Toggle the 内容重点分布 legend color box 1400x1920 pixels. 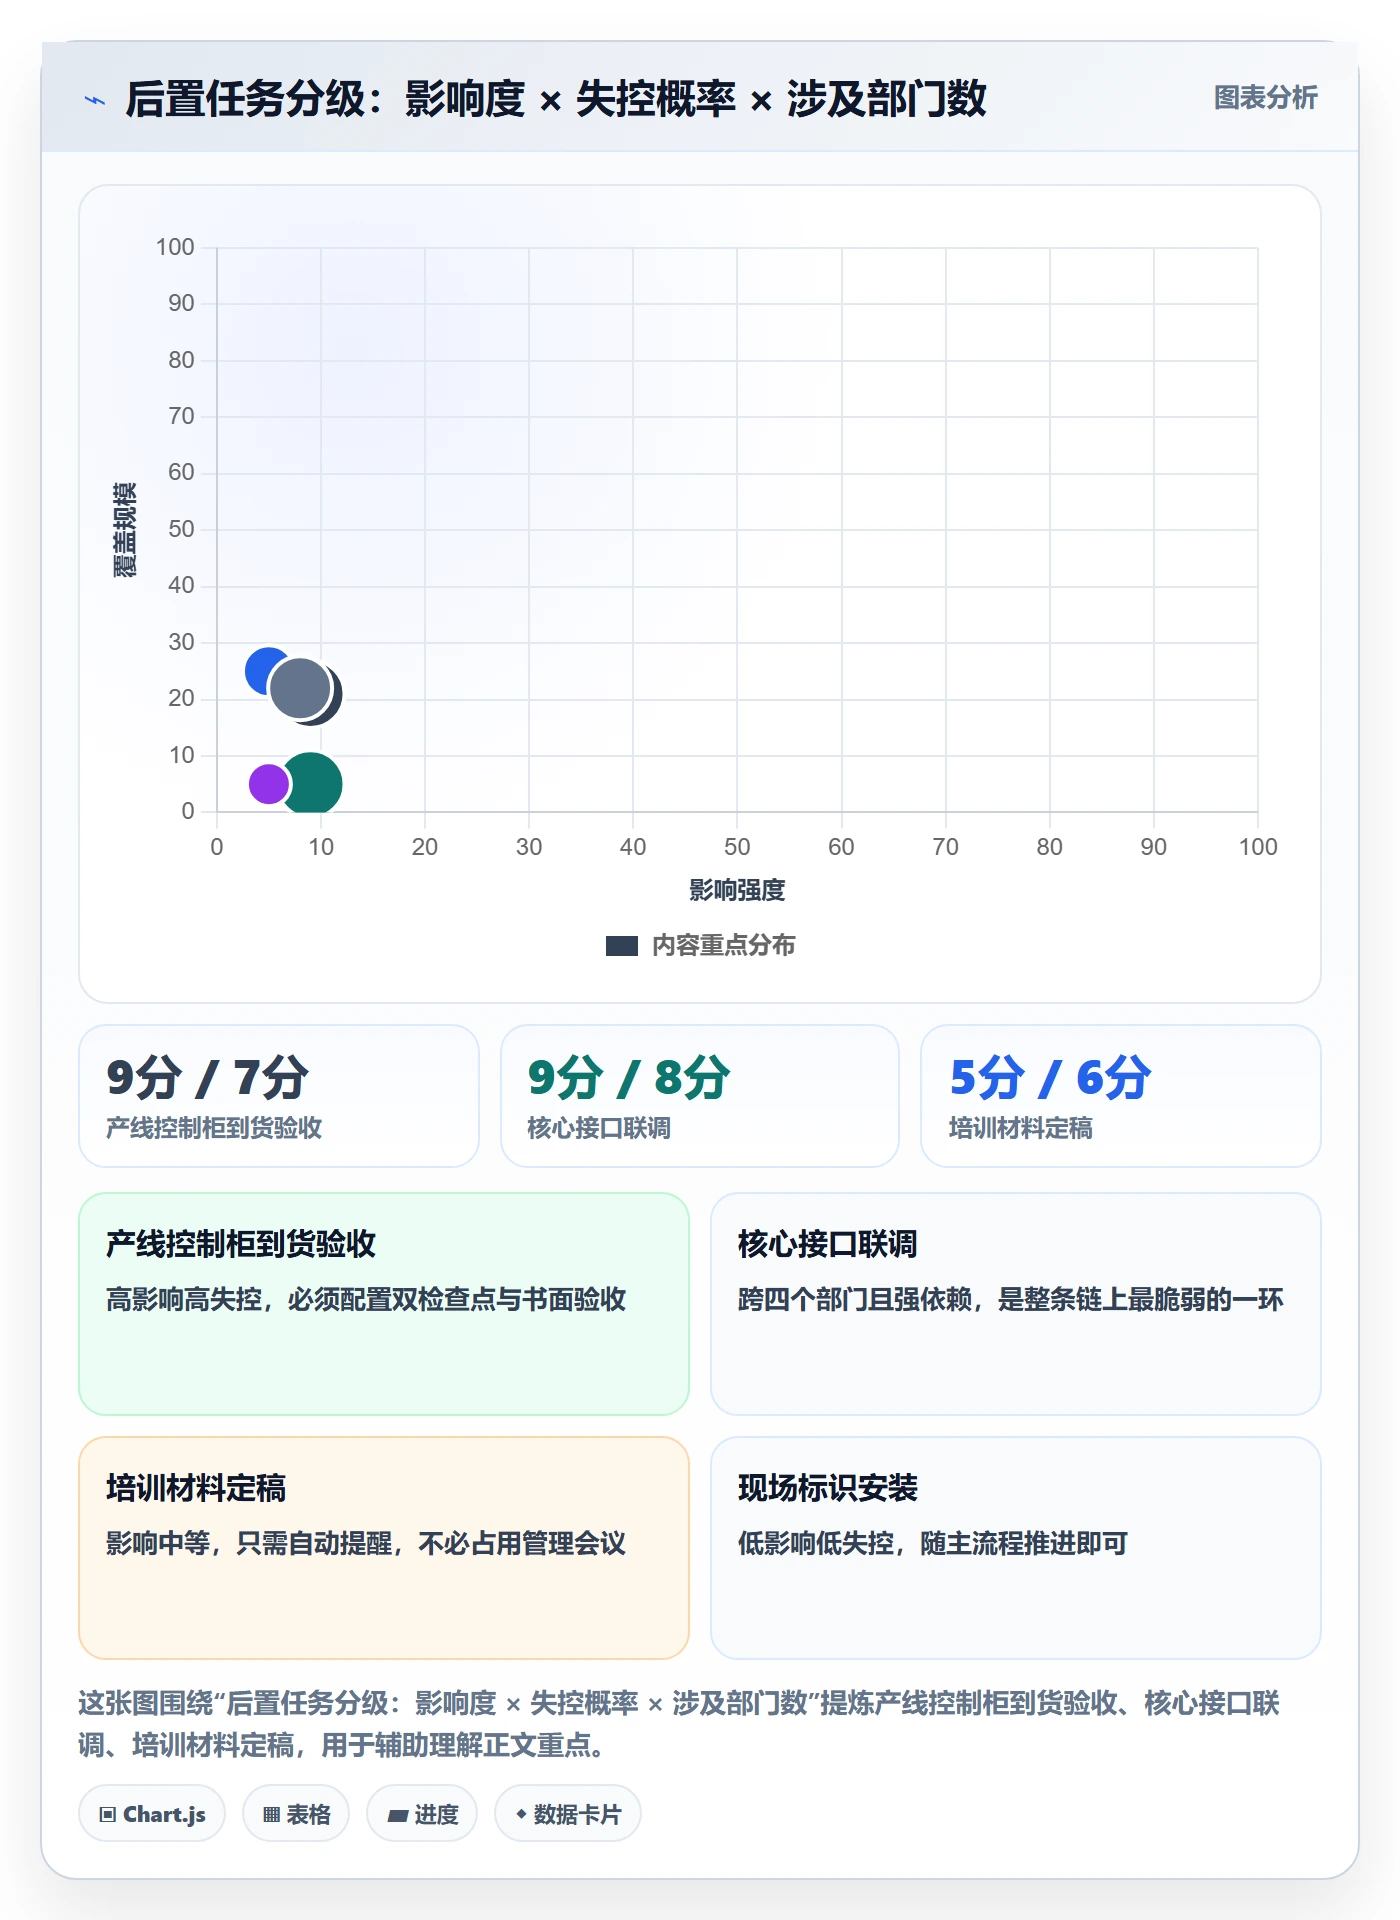pos(622,946)
